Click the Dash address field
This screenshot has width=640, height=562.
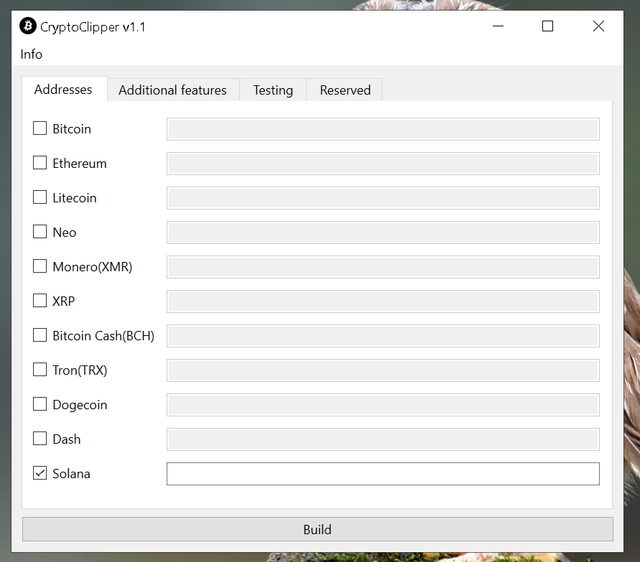point(383,439)
